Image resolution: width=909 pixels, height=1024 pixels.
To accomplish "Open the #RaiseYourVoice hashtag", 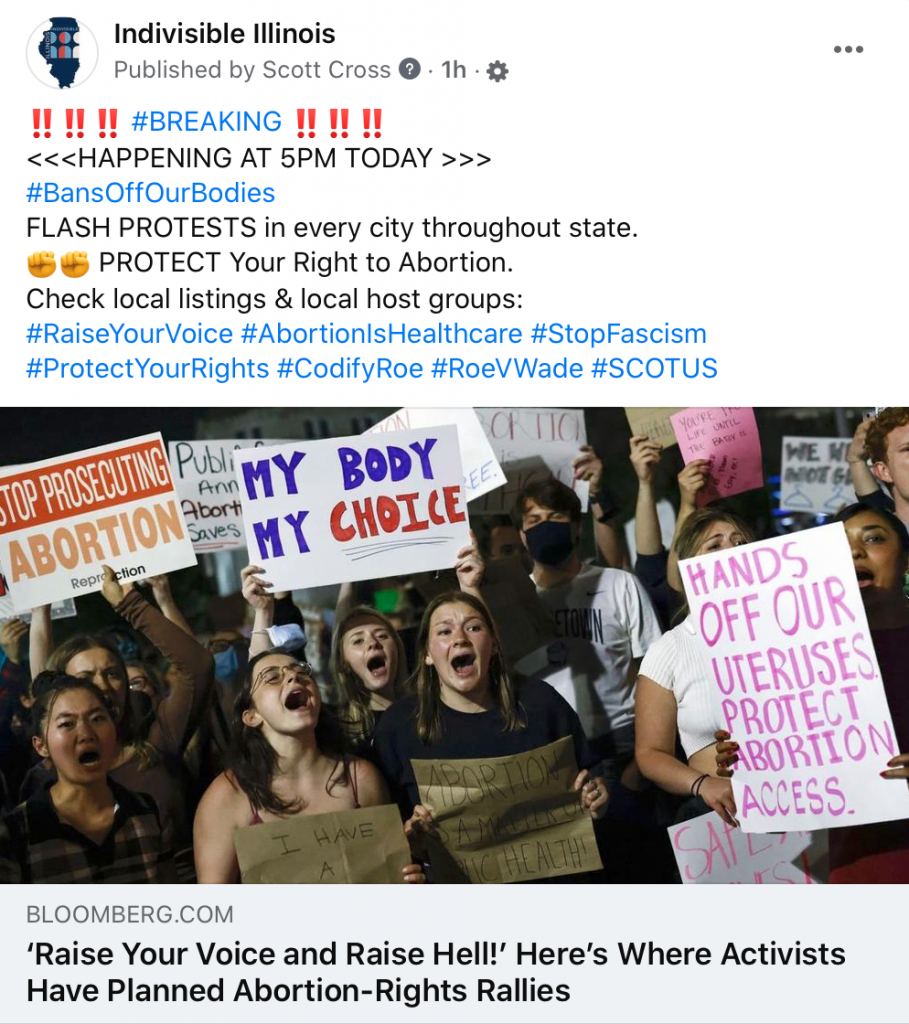I will point(129,334).
